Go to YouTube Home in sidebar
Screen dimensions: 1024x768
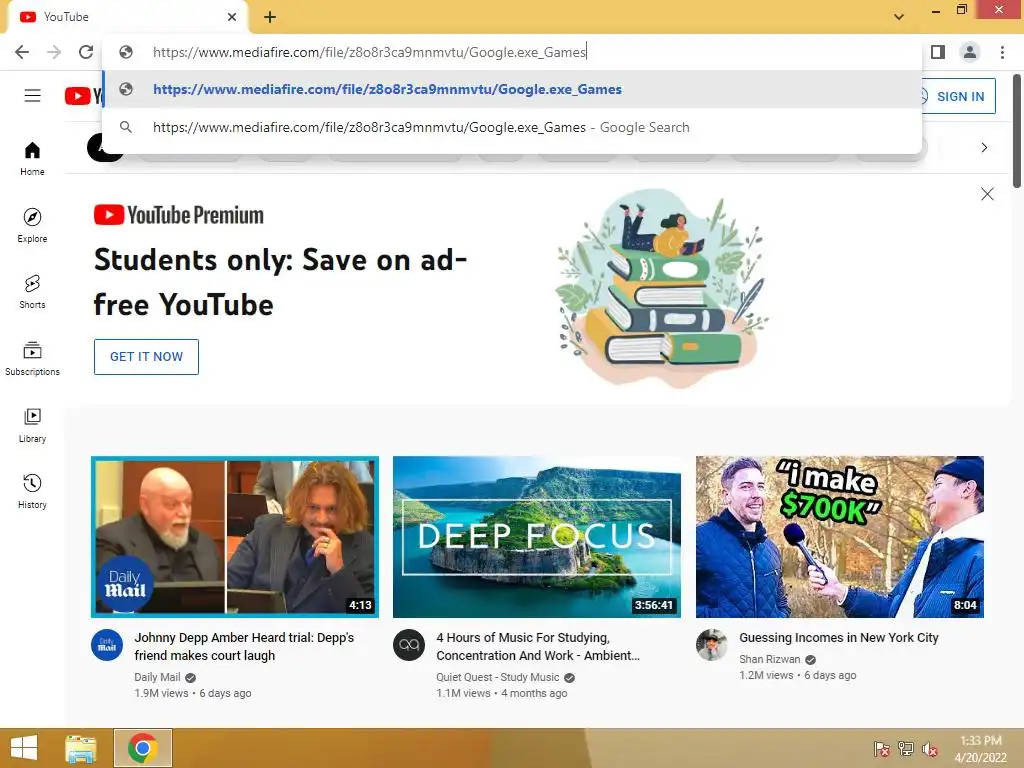(x=32, y=159)
